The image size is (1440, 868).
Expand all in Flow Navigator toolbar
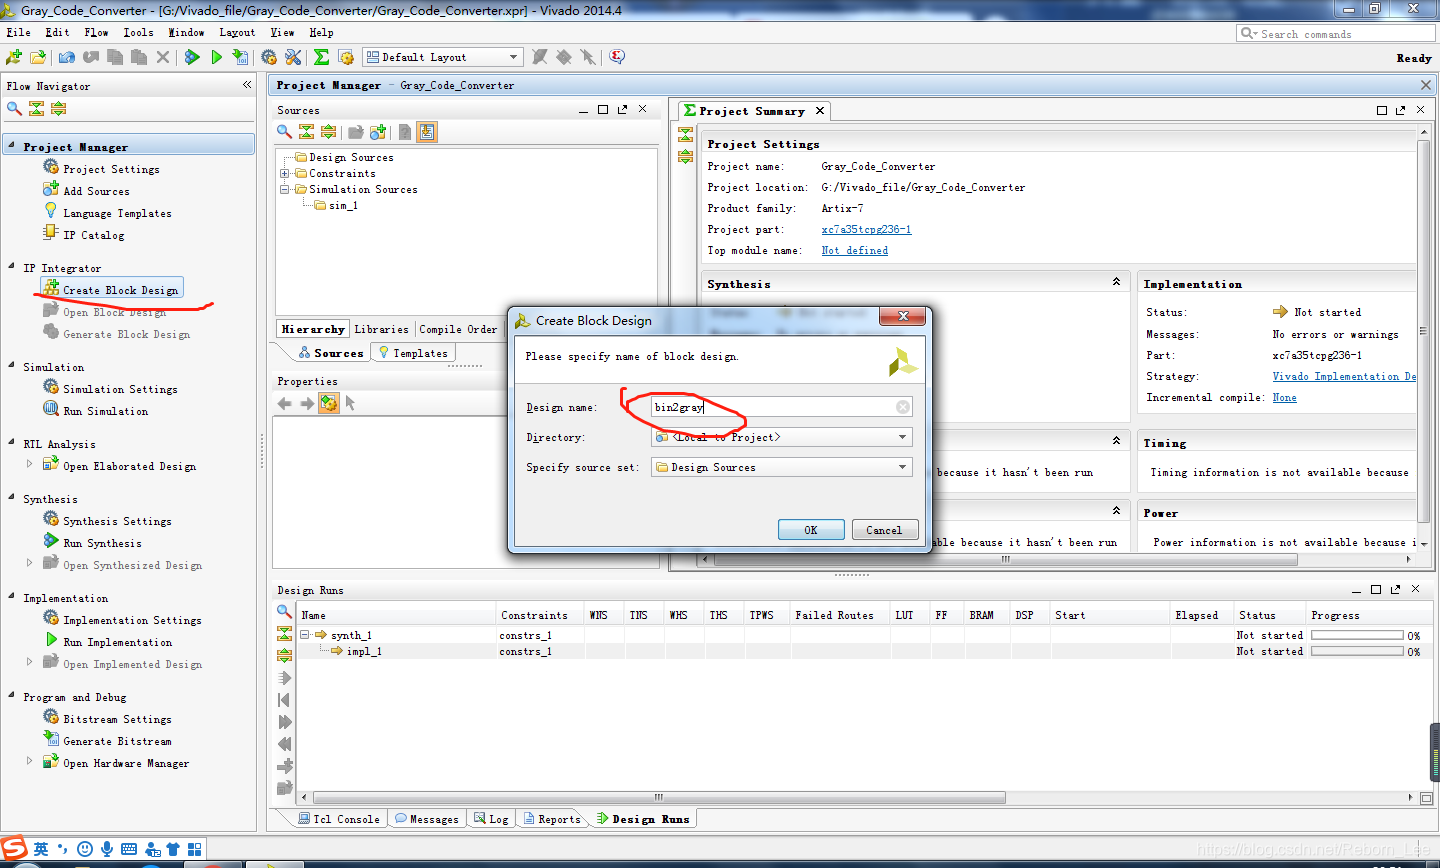coord(59,108)
